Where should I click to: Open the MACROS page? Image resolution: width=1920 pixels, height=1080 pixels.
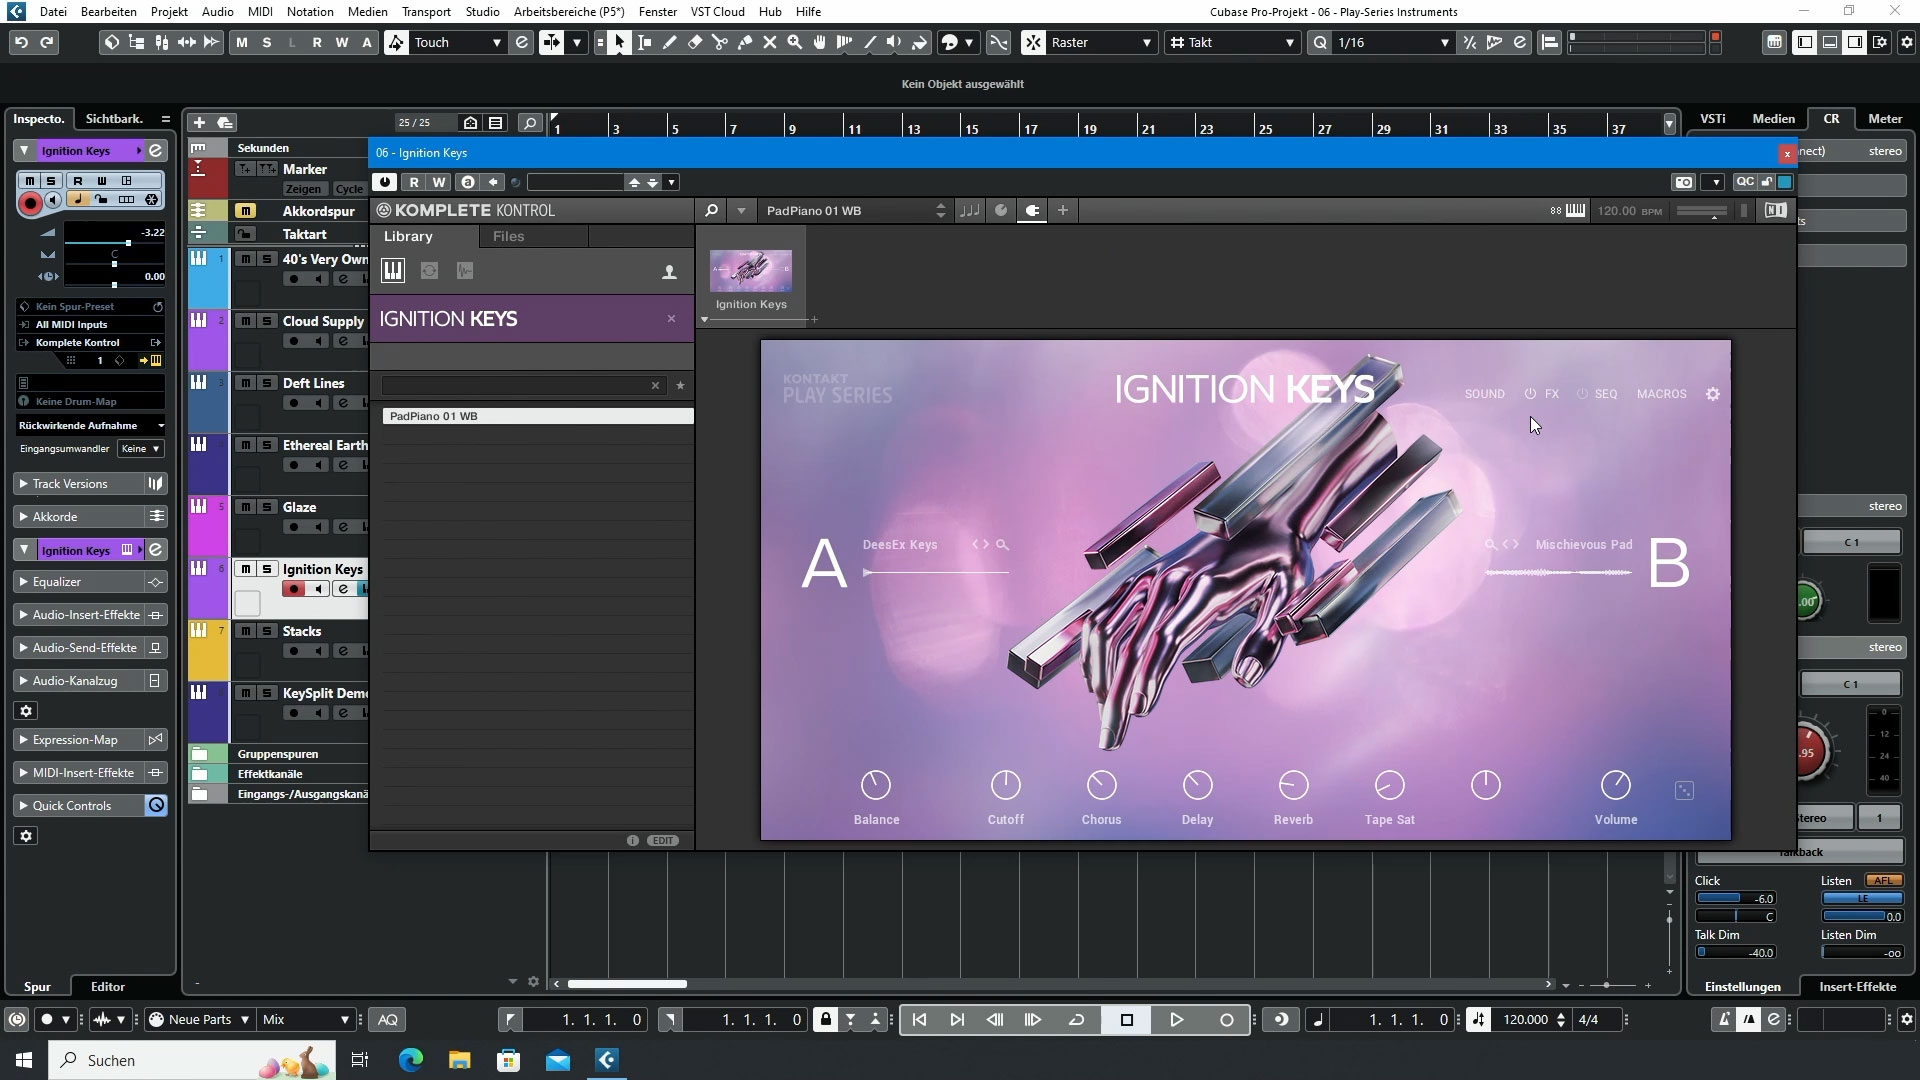(x=1661, y=394)
